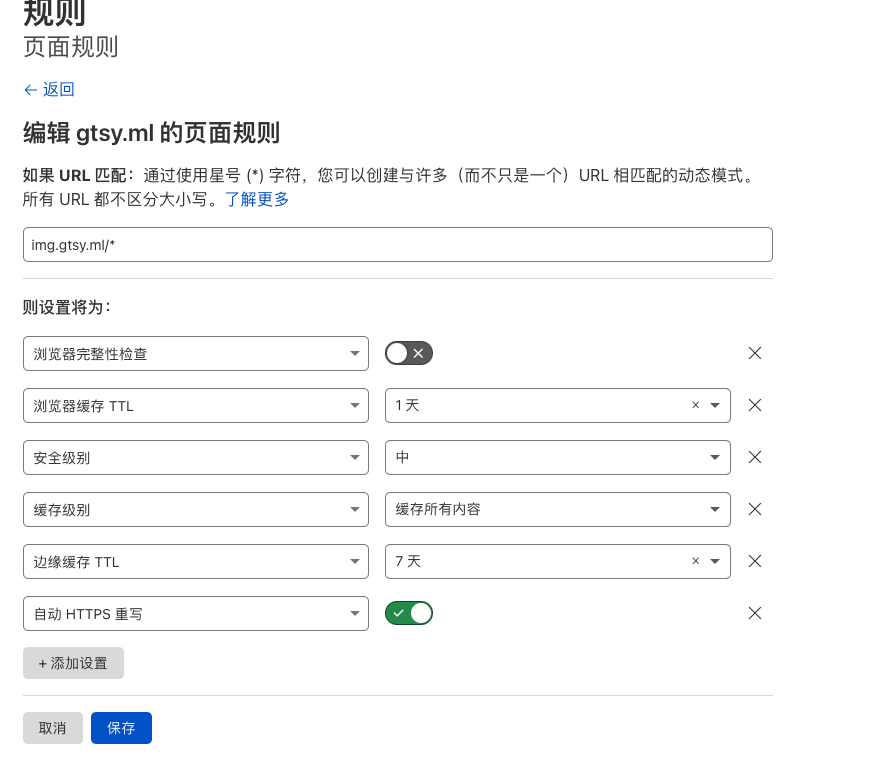This screenshot has width=872, height=772.
Task: Remove the 自动 HTTPS 重写 setting row
Action: (x=755, y=613)
